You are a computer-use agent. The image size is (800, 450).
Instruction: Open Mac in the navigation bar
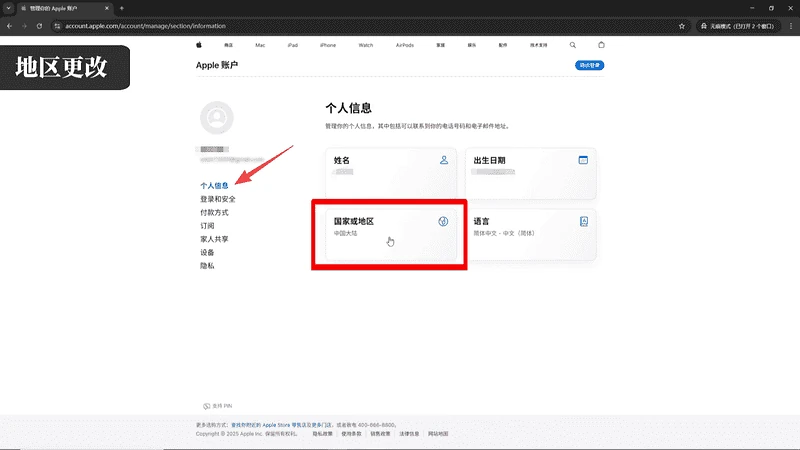coord(260,45)
